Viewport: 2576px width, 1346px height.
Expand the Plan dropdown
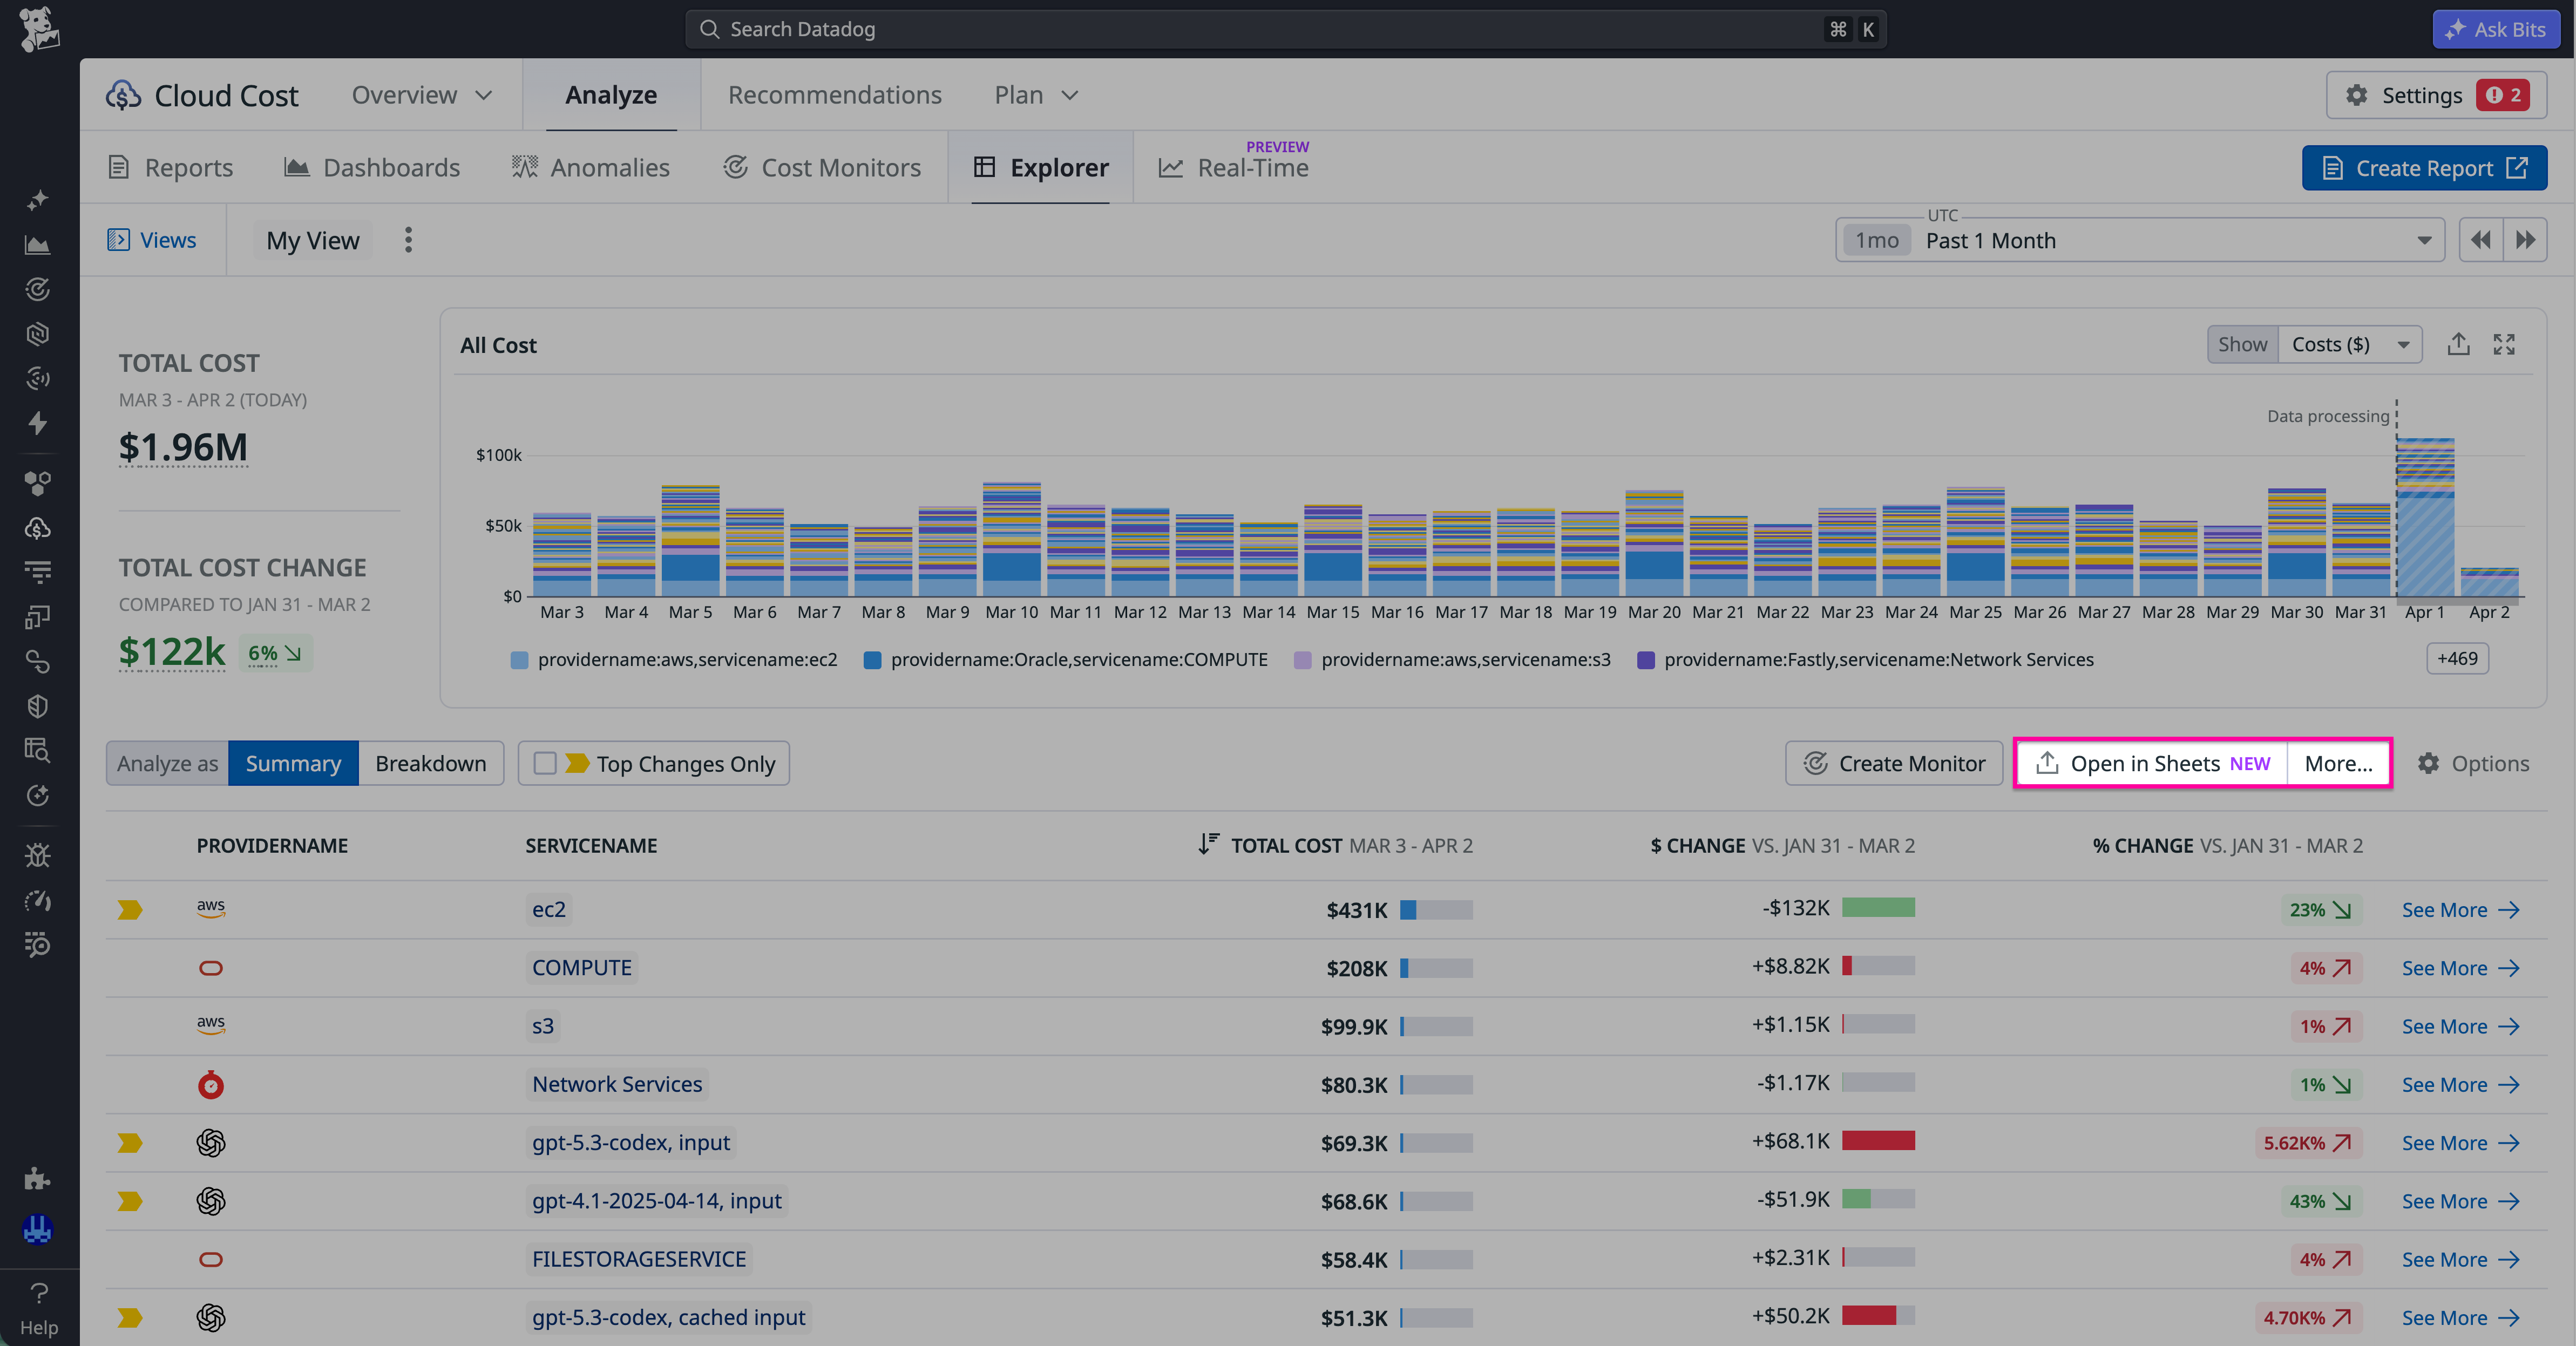coord(1037,95)
